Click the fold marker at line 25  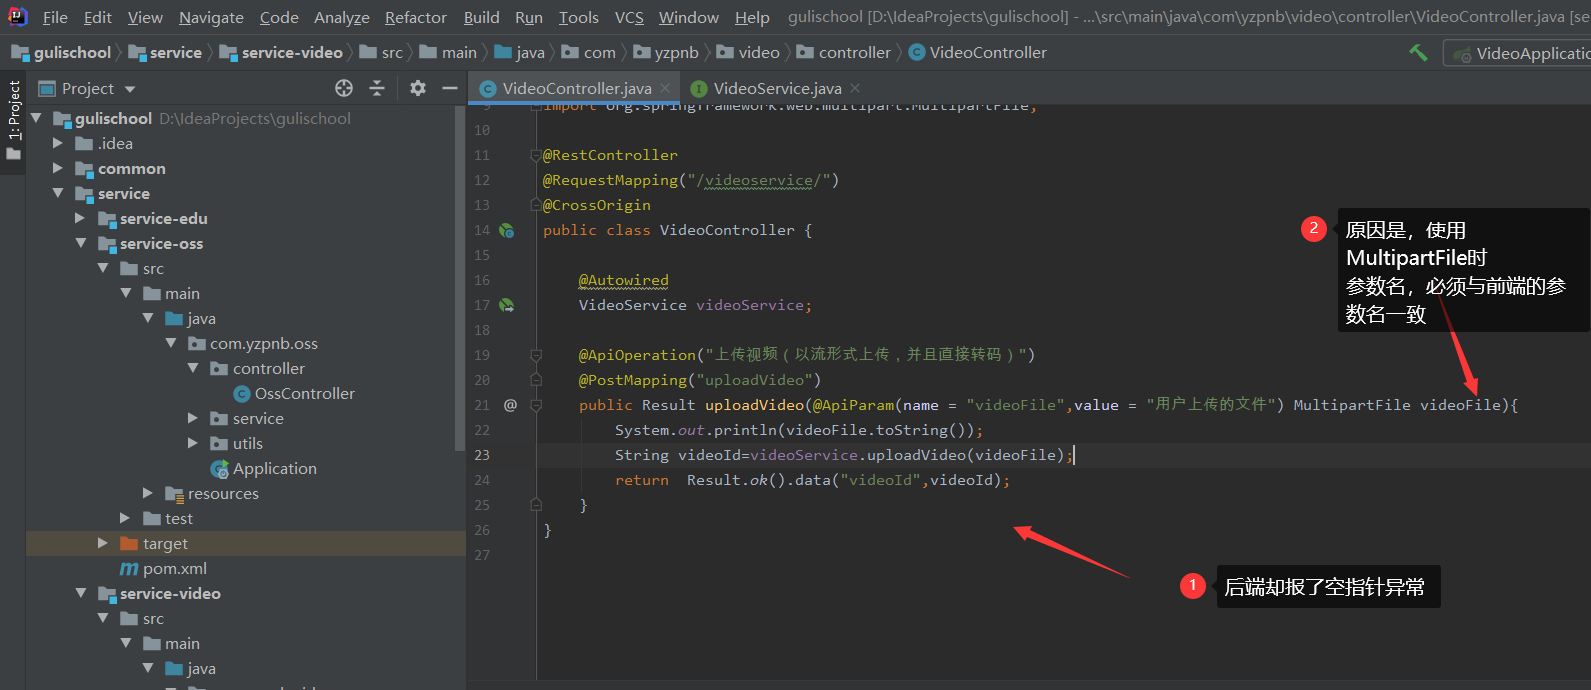click(536, 505)
